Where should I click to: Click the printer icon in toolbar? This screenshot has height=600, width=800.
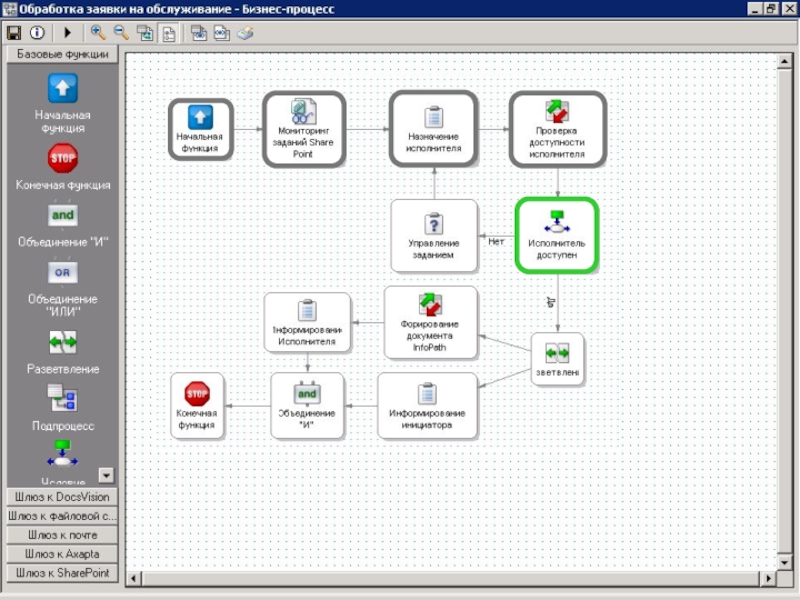pos(245,33)
